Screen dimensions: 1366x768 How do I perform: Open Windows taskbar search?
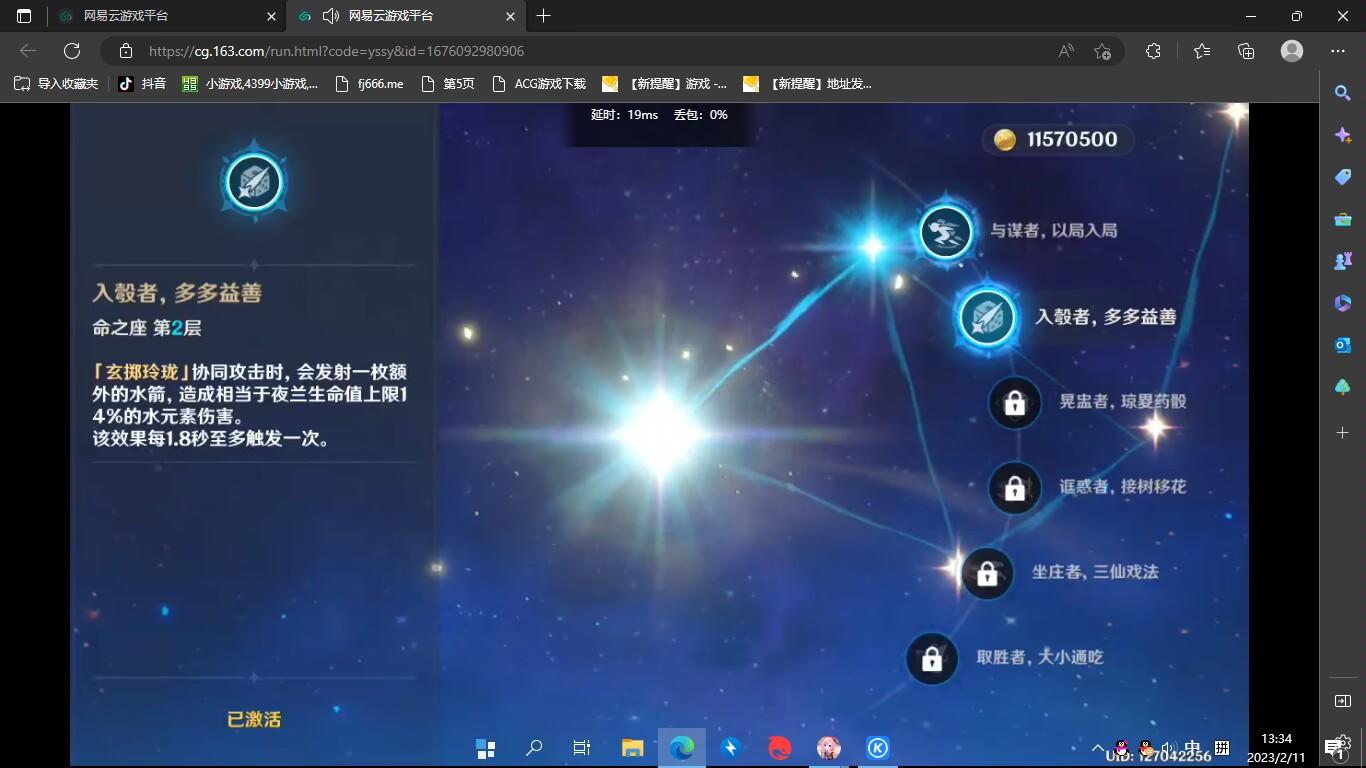(534, 748)
